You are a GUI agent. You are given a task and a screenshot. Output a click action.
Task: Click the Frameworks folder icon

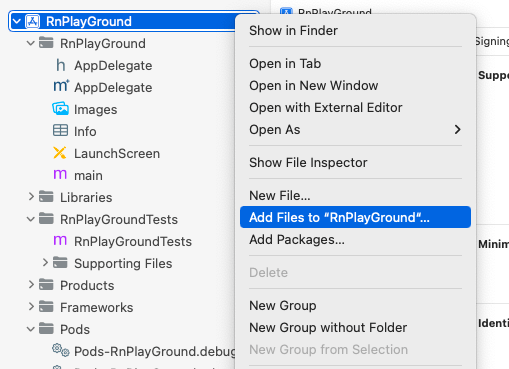(46, 307)
